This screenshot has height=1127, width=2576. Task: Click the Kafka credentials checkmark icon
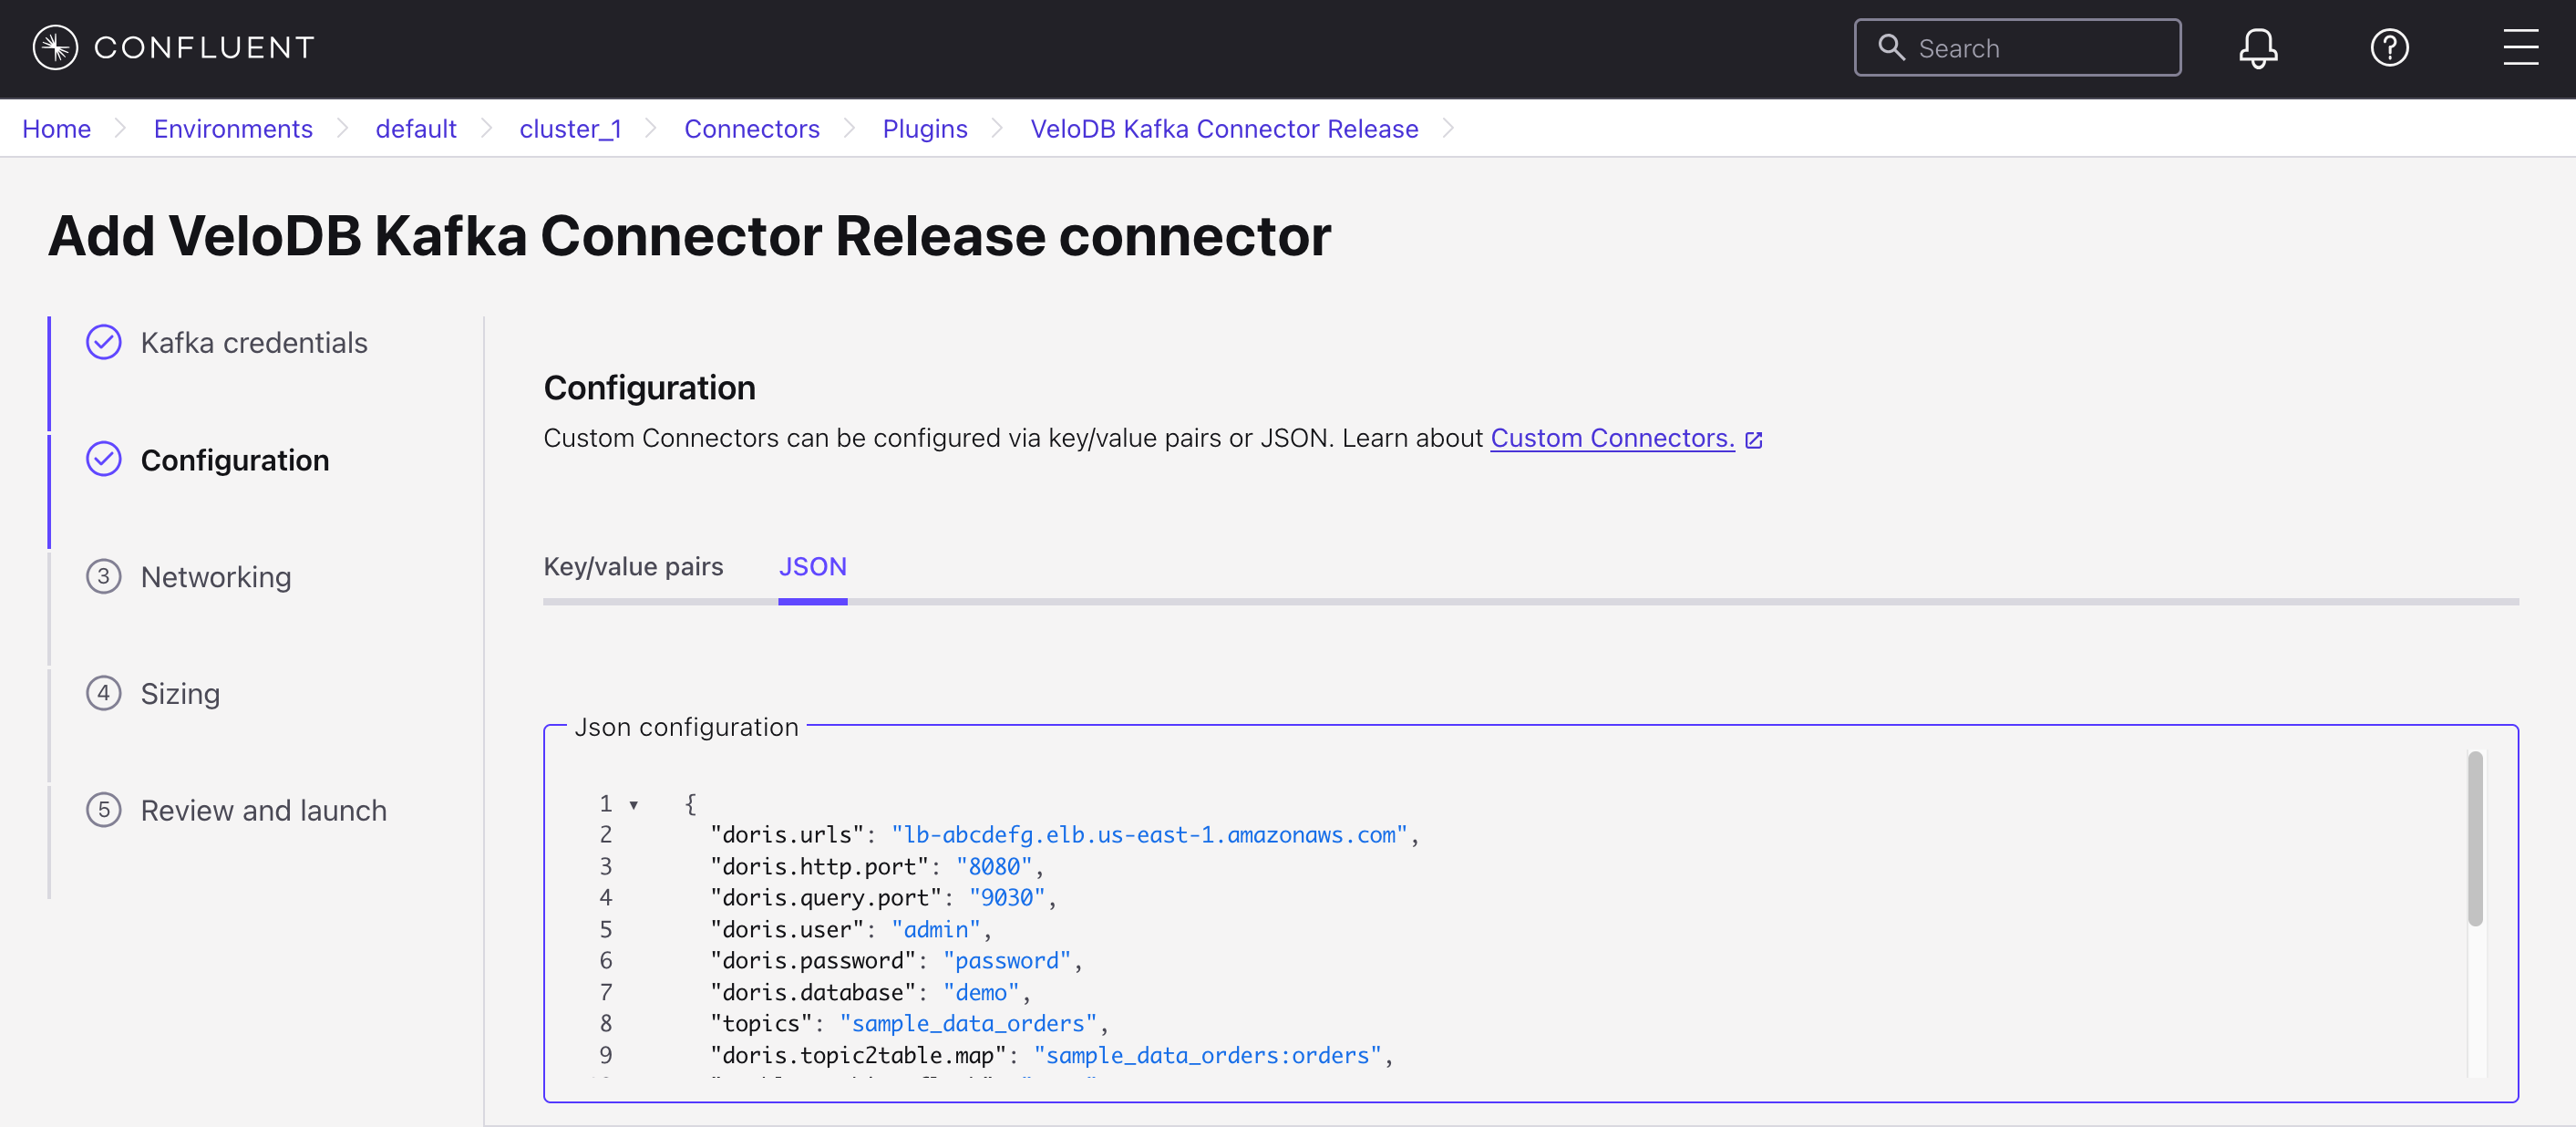(x=103, y=342)
